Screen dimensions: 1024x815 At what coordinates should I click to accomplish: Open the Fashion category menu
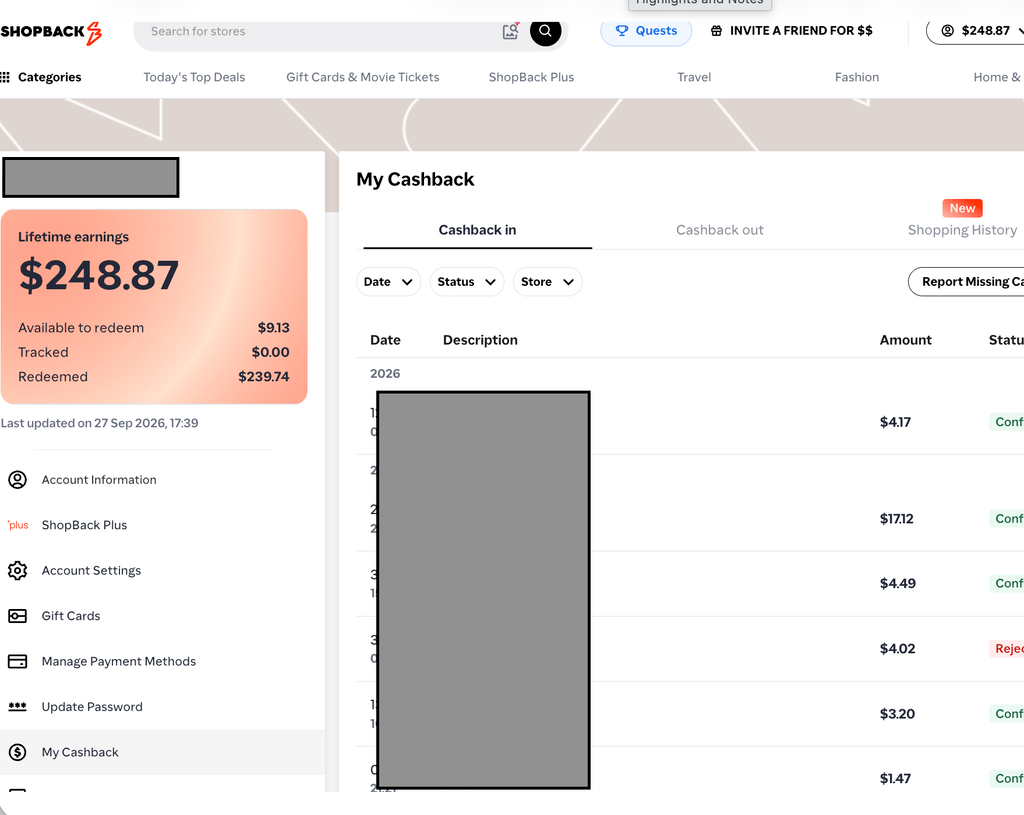(x=857, y=77)
